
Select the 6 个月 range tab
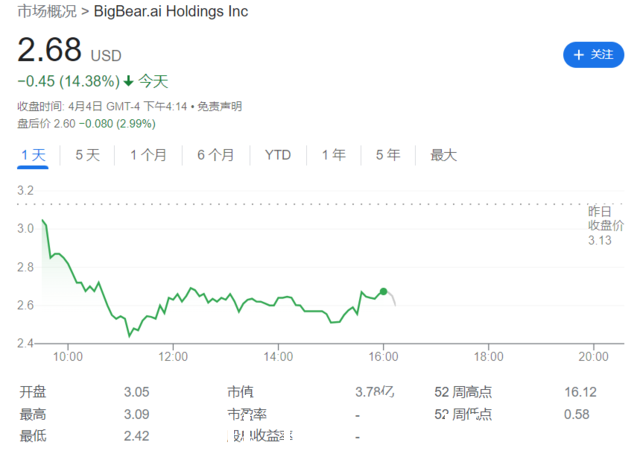tap(216, 155)
